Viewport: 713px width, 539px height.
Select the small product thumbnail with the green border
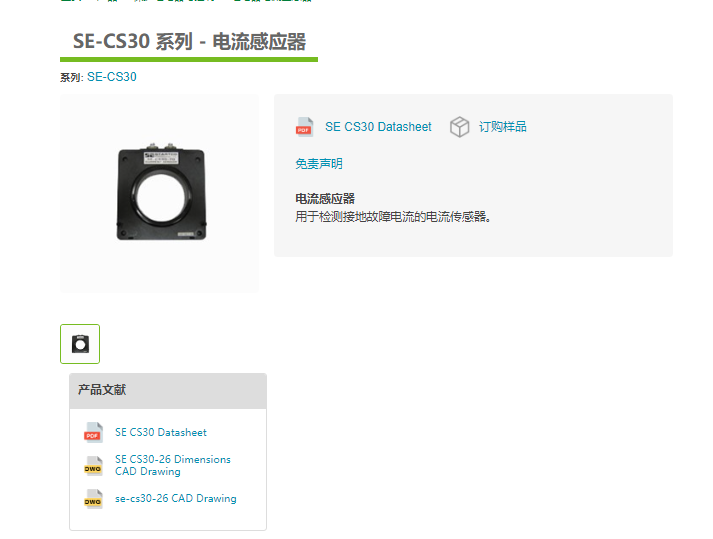[x=80, y=344]
